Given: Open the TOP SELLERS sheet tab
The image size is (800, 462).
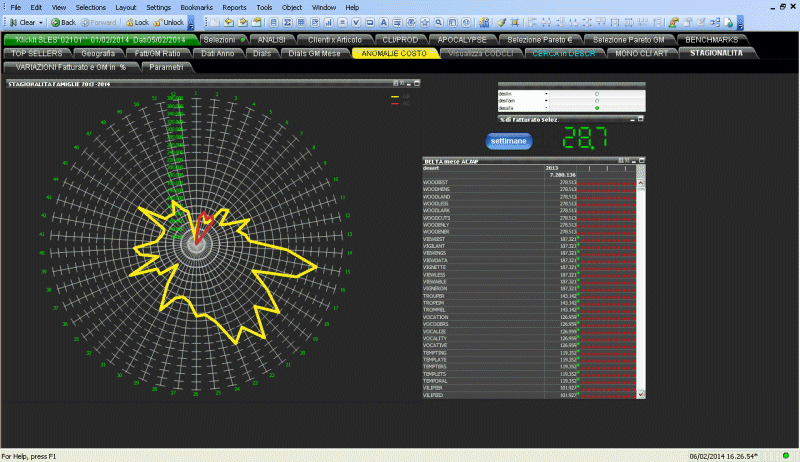Looking at the screenshot, I should [37, 54].
